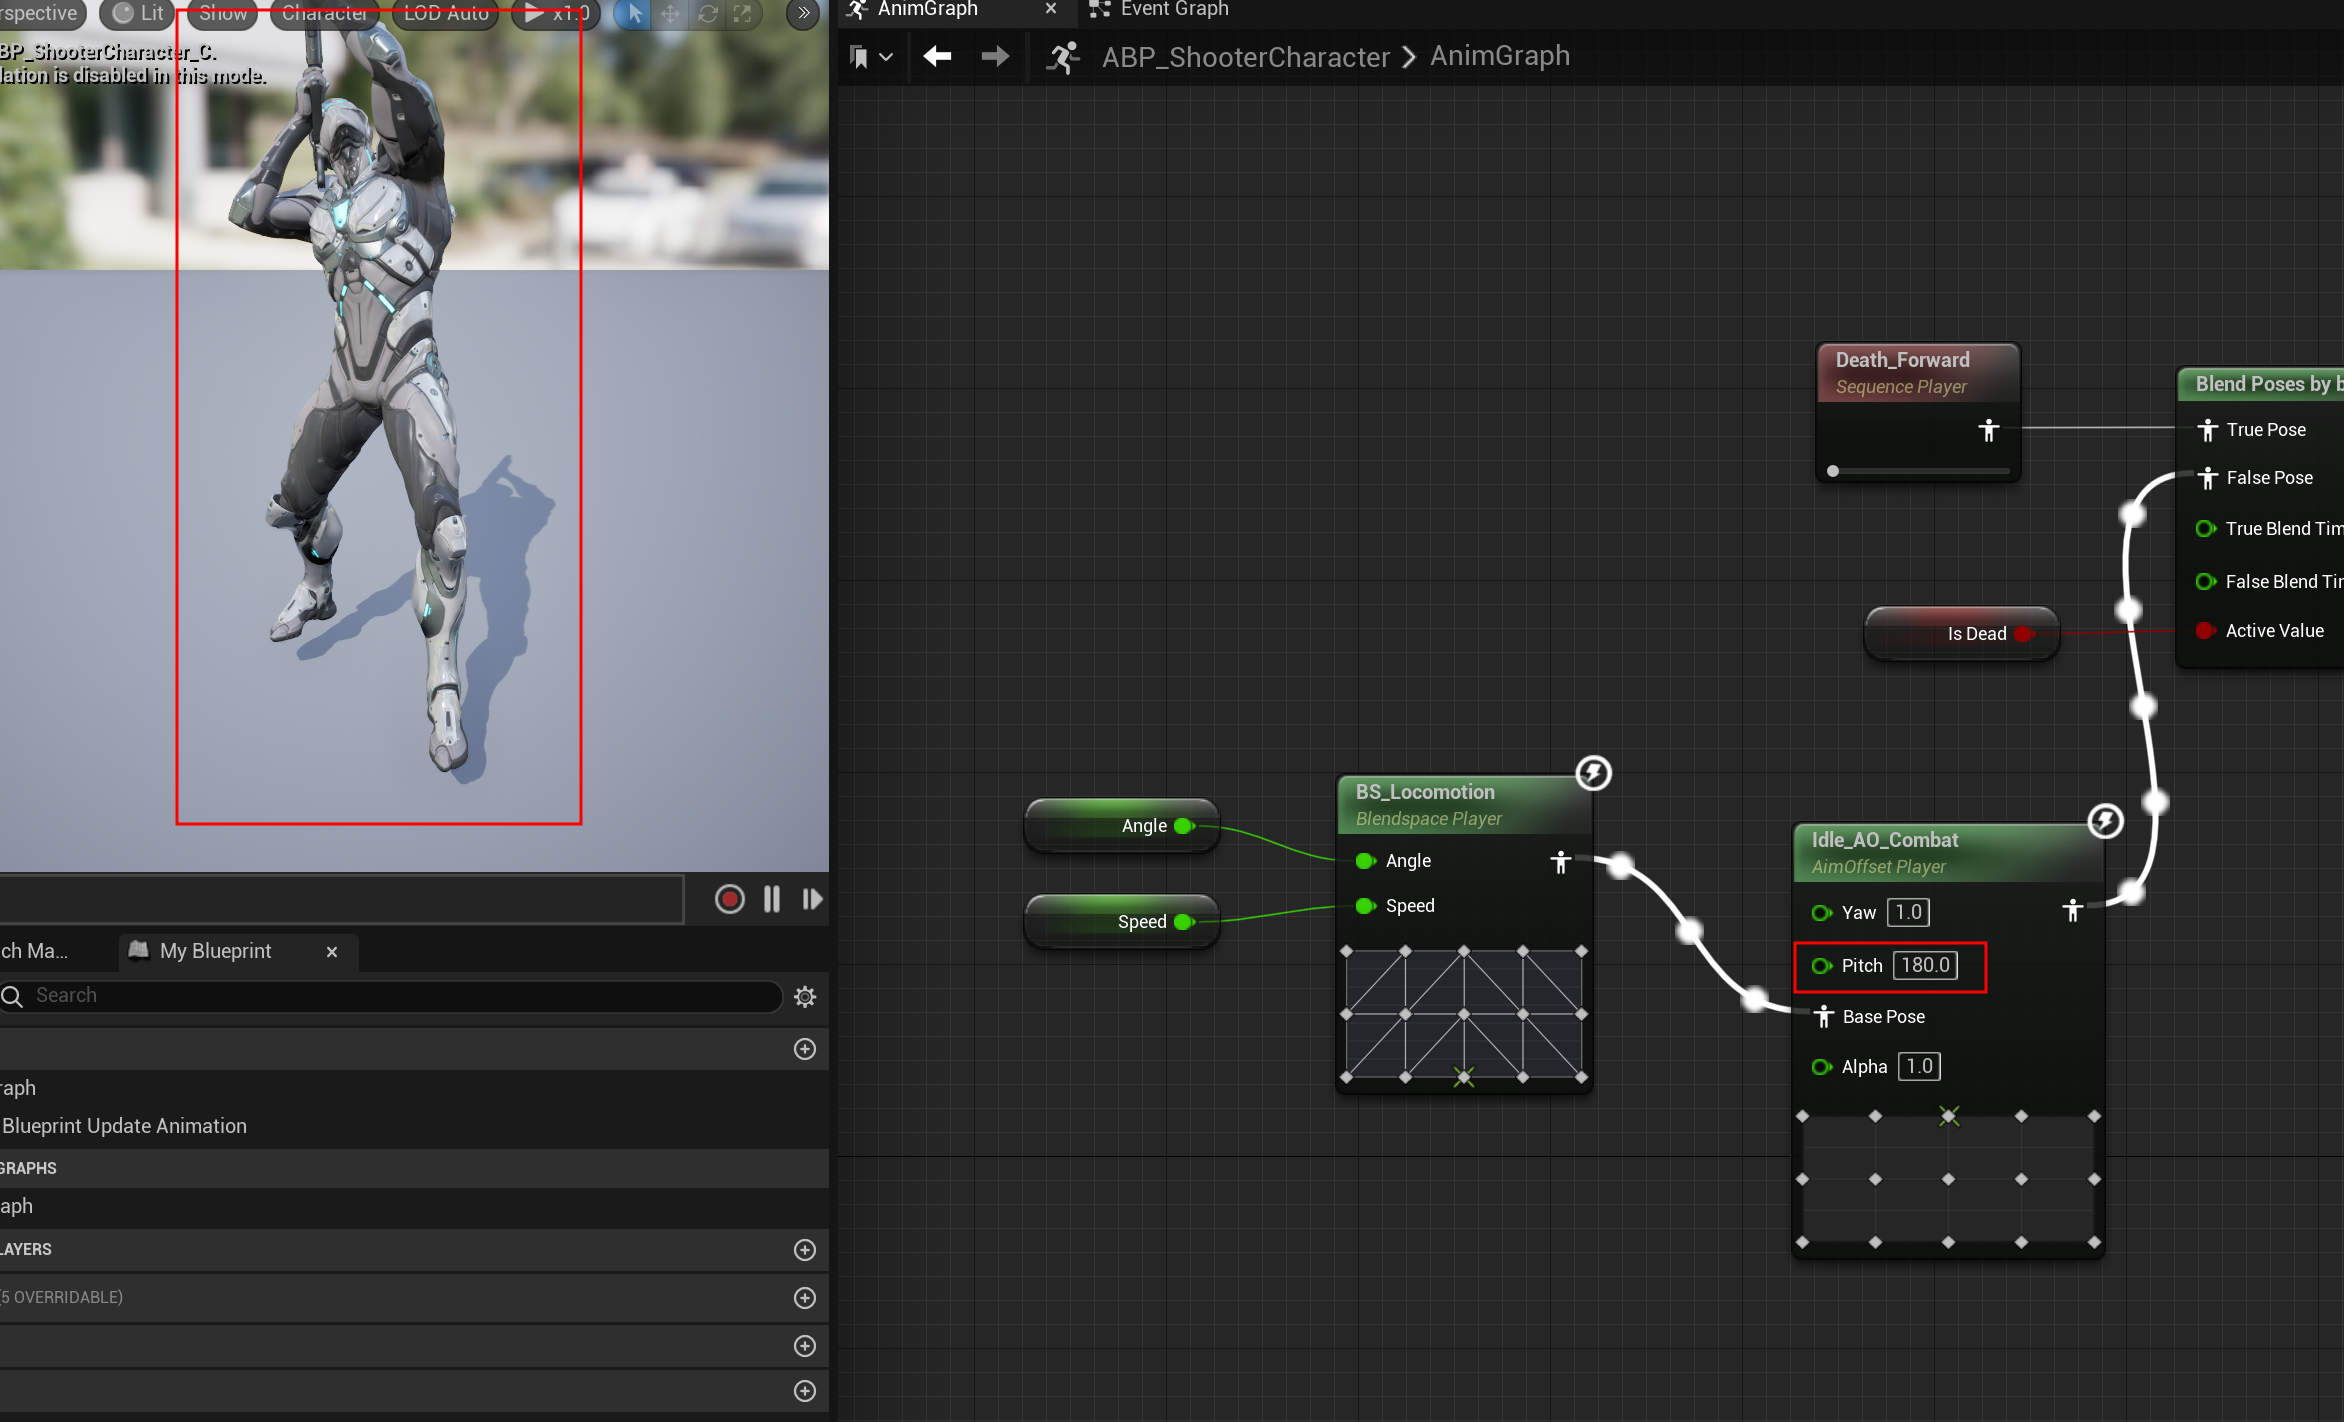Select the My Blueprint tab

click(215, 951)
